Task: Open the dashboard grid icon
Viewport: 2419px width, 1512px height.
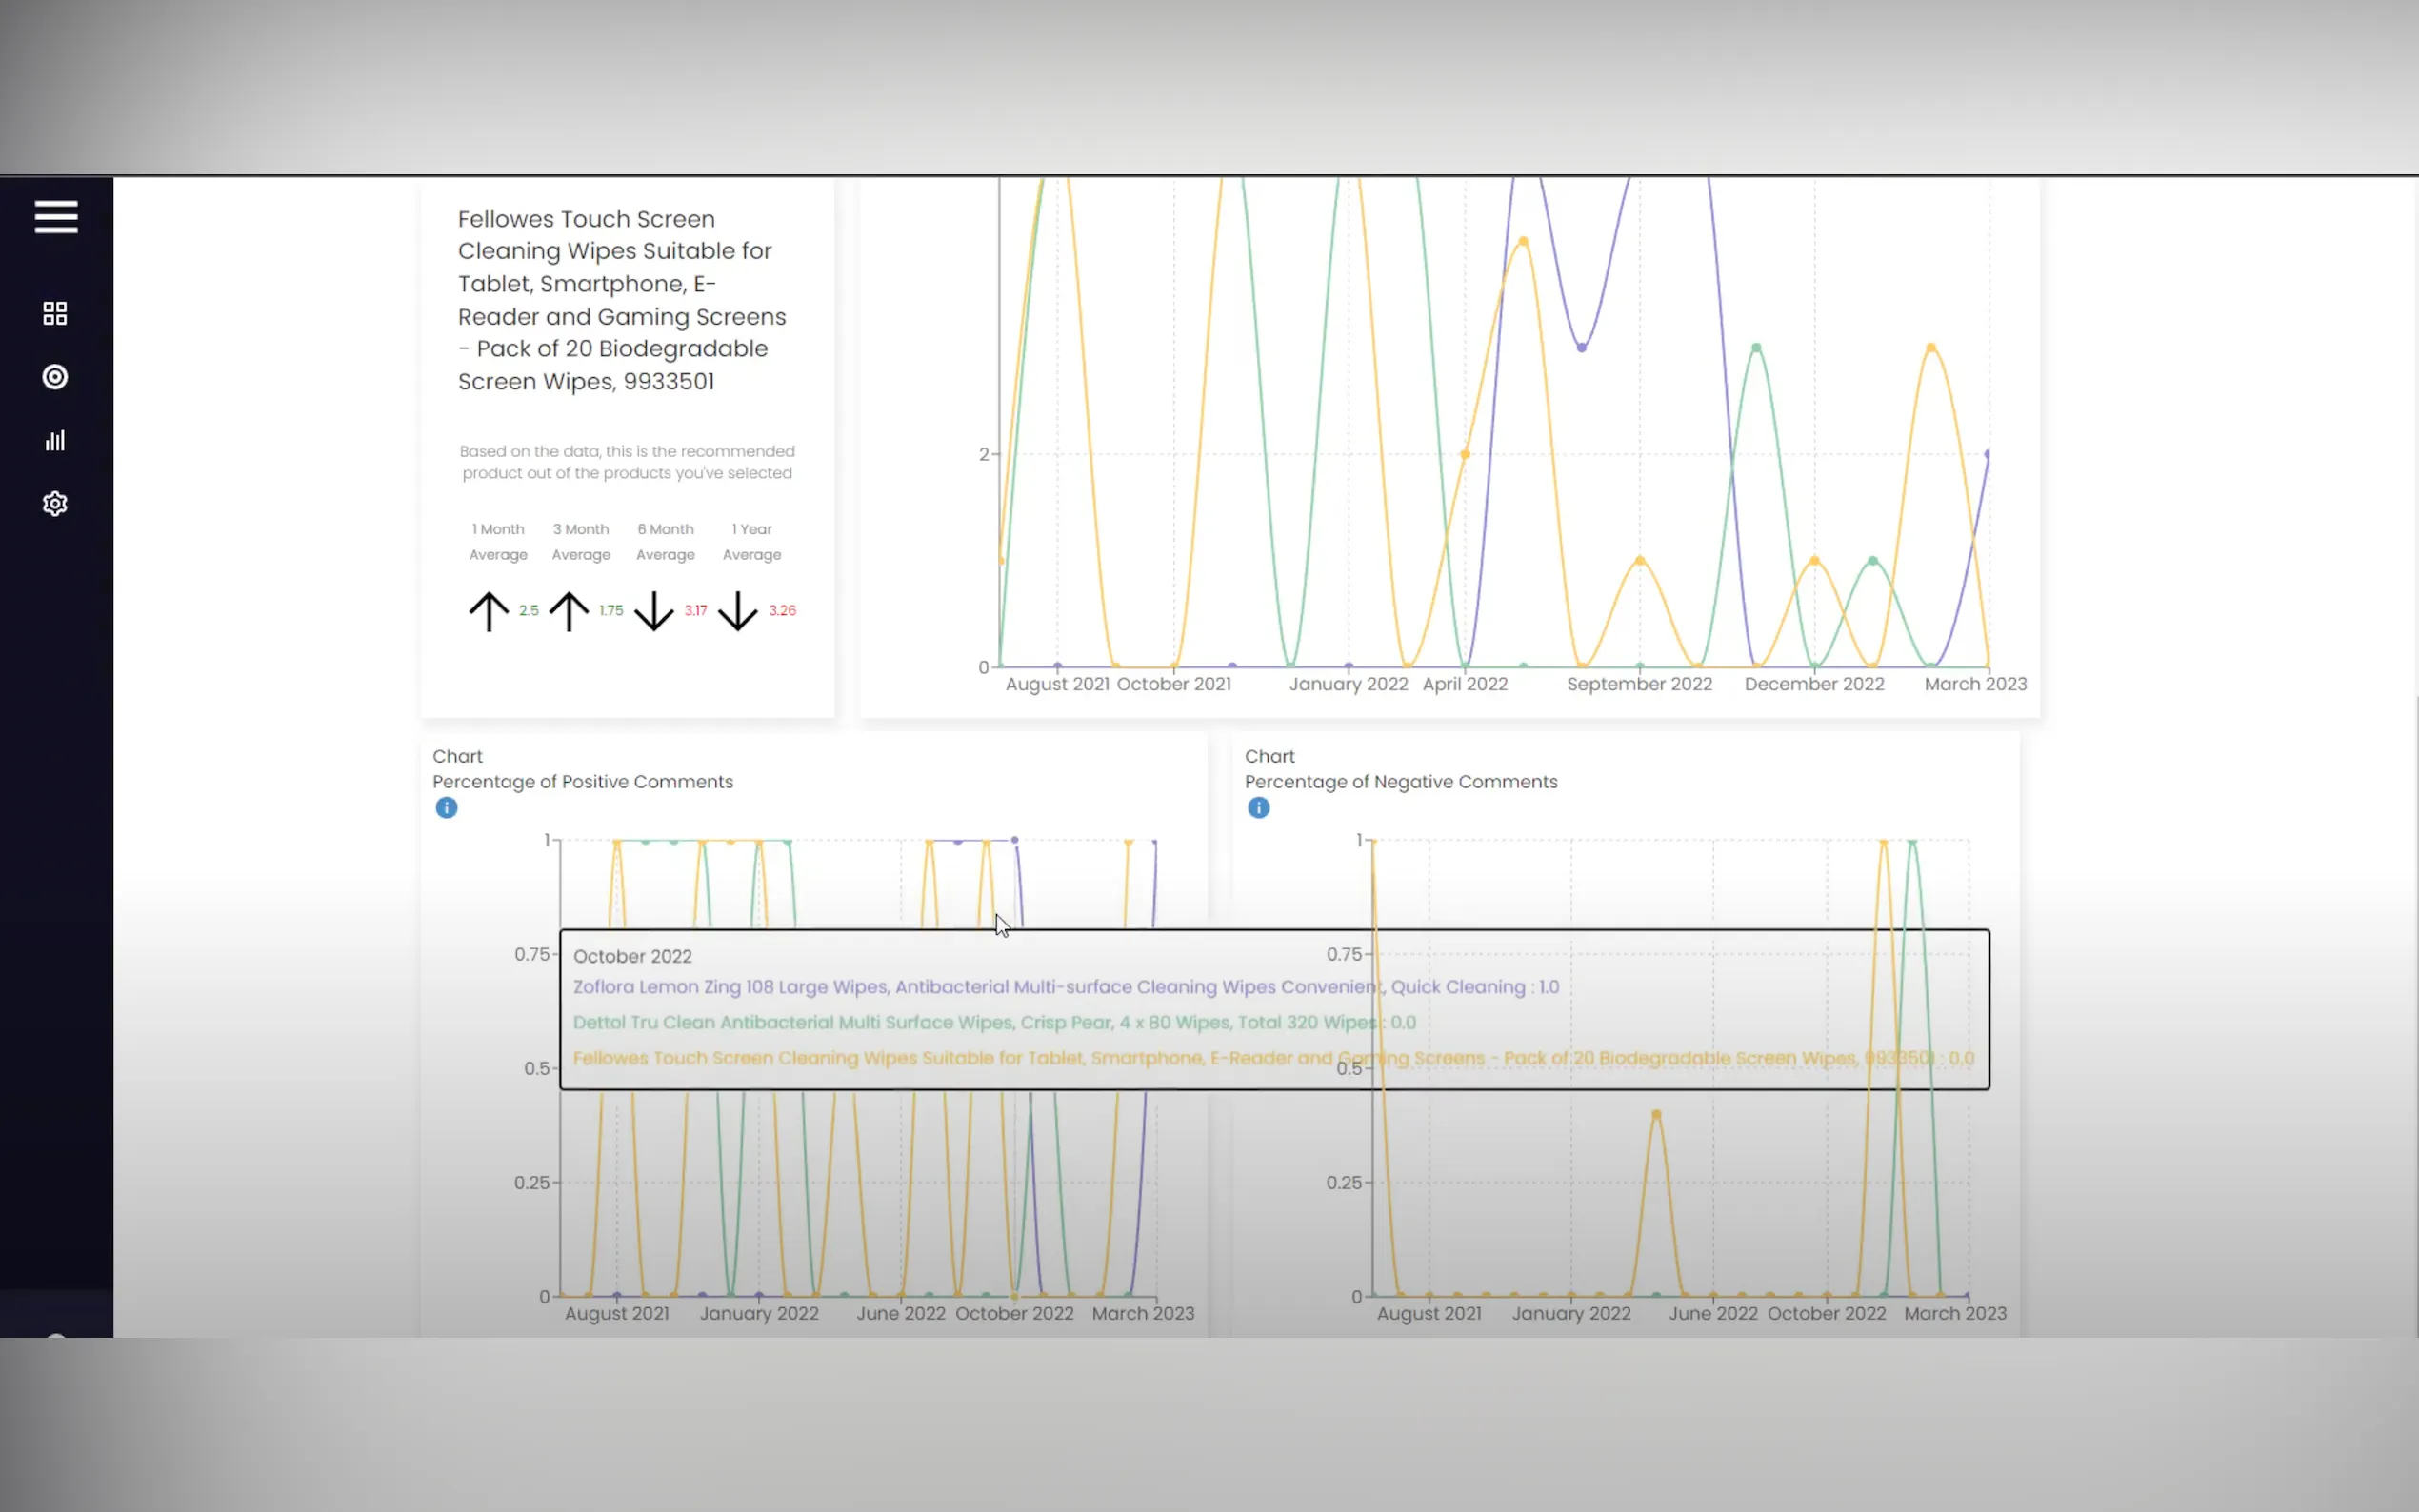Action: tap(55, 314)
